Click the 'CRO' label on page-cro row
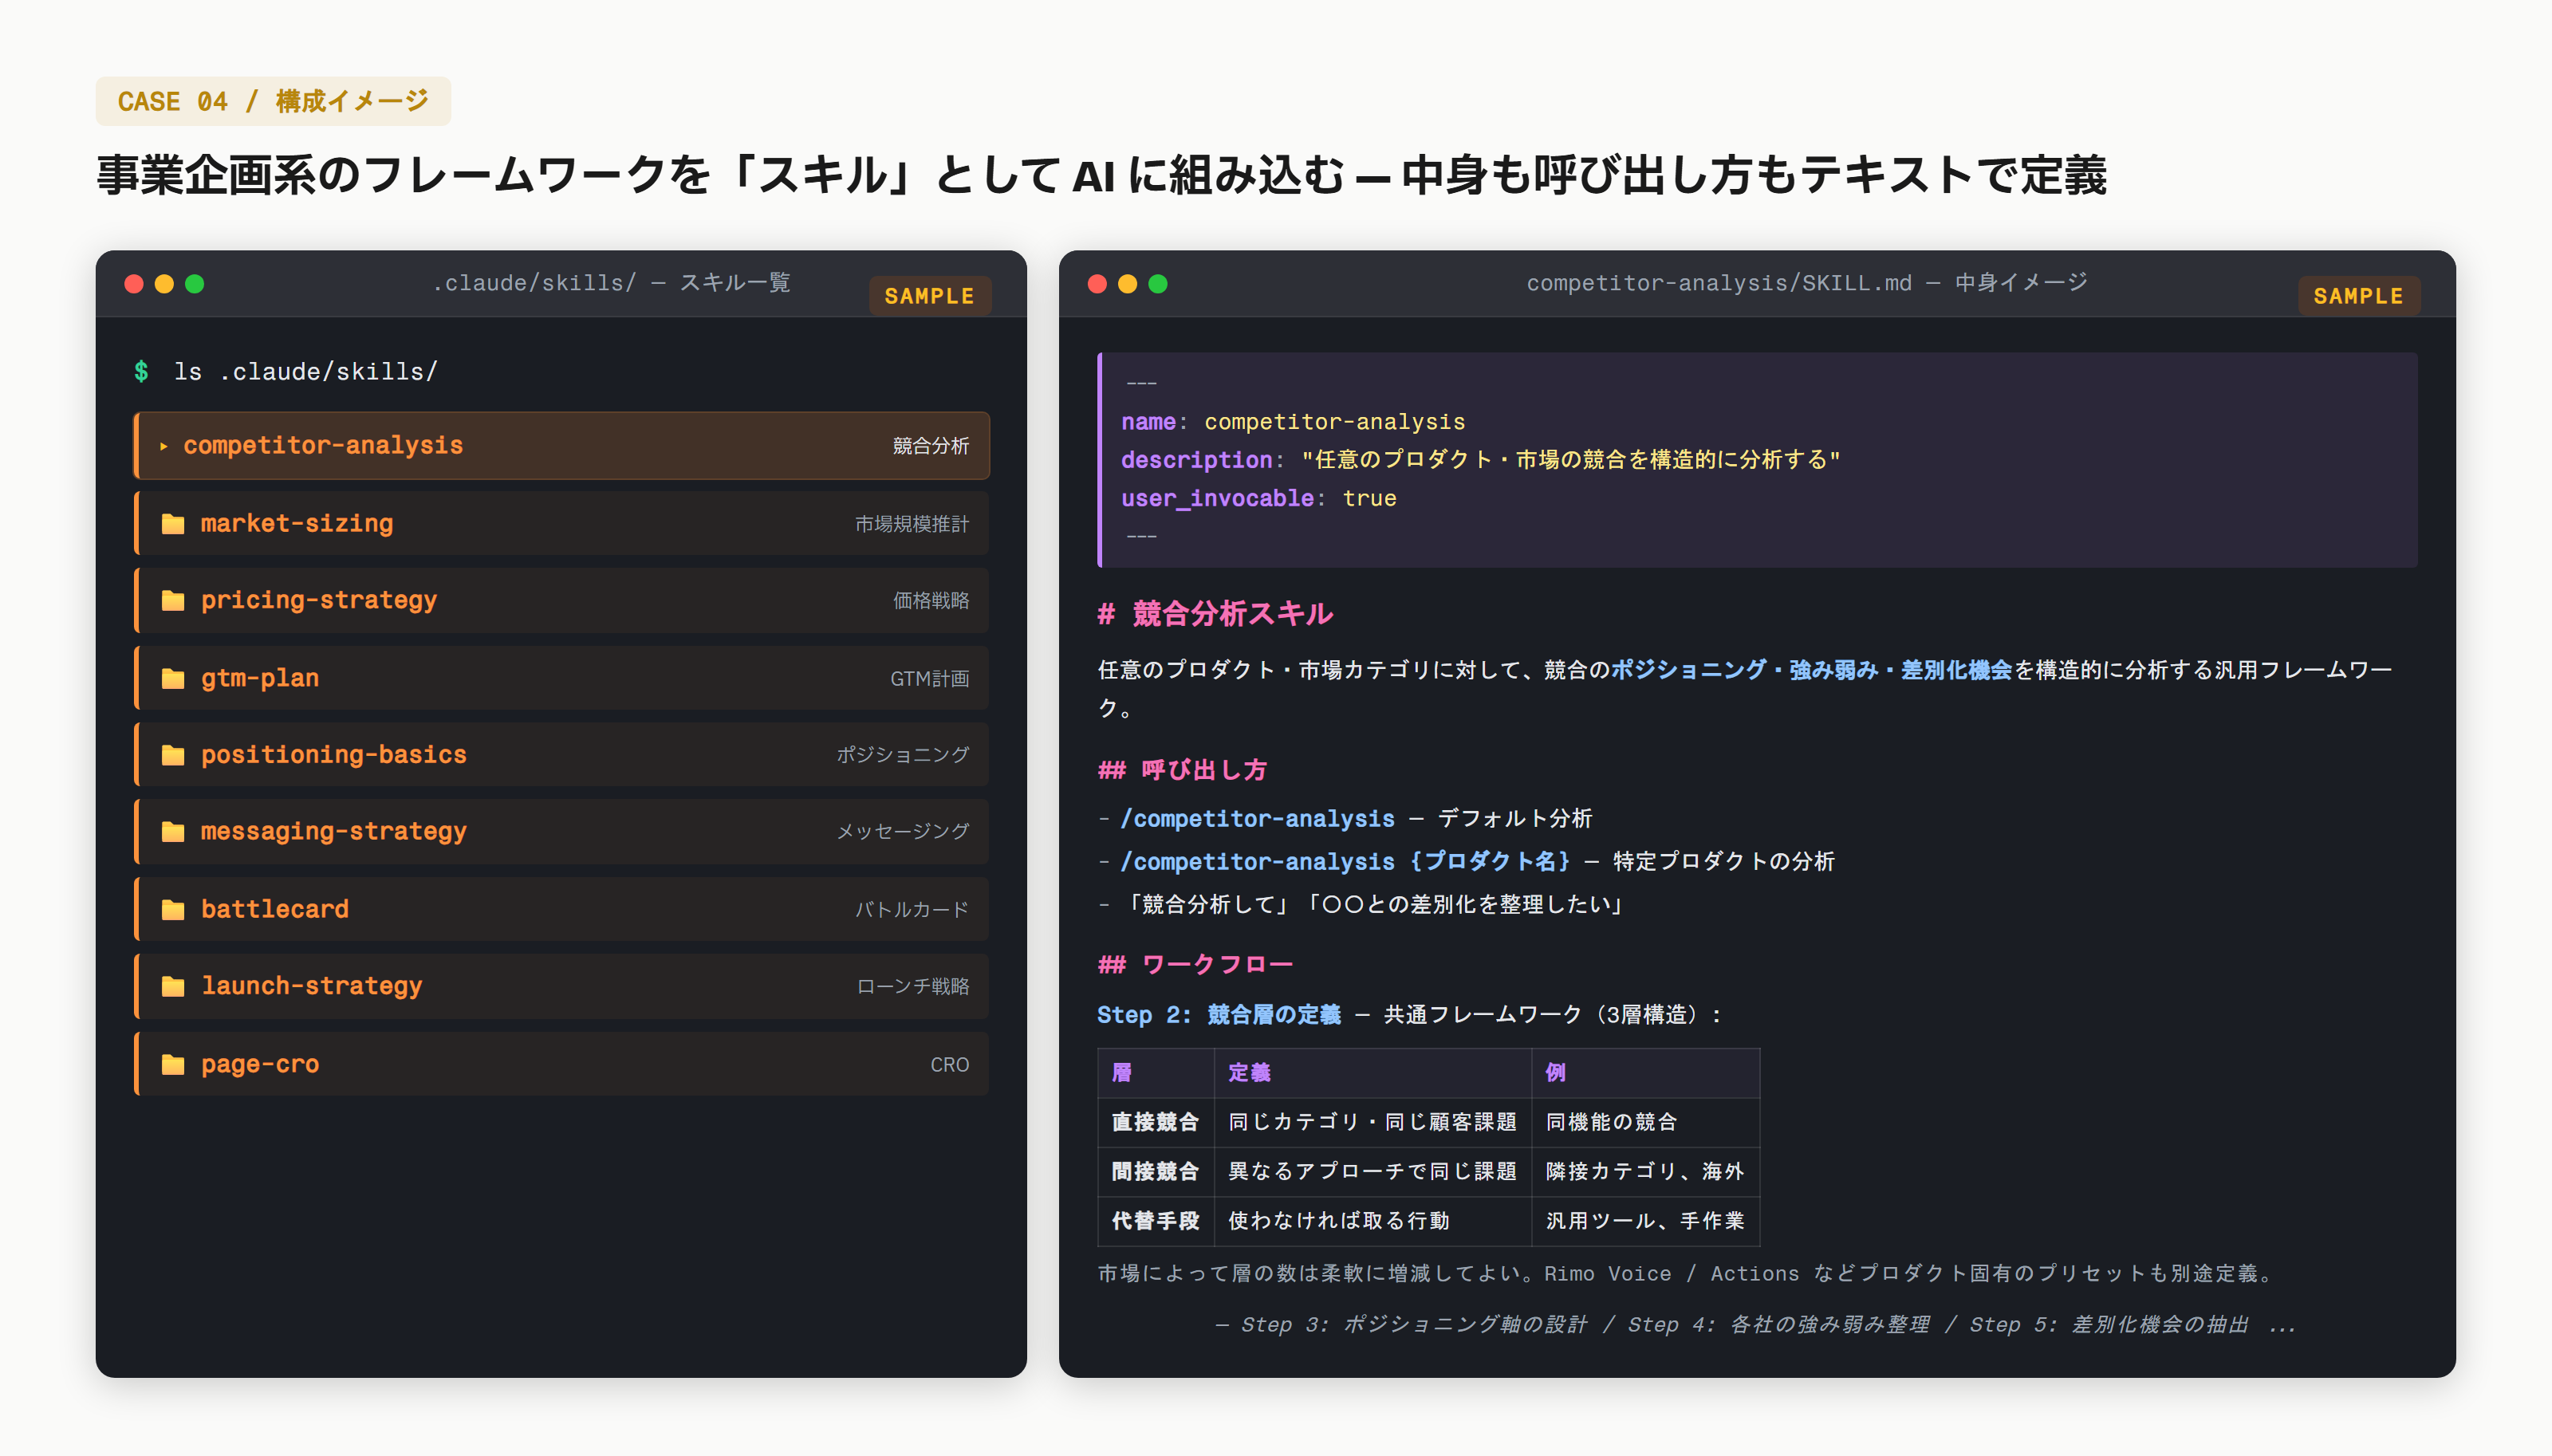The image size is (2552, 1456). (950, 1065)
